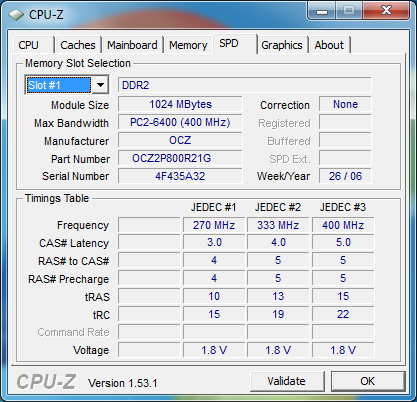The height and width of the screenshot is (402, 417).
Task: Click the CPU-Z application icon in title bar
Action: click(16, 15)
